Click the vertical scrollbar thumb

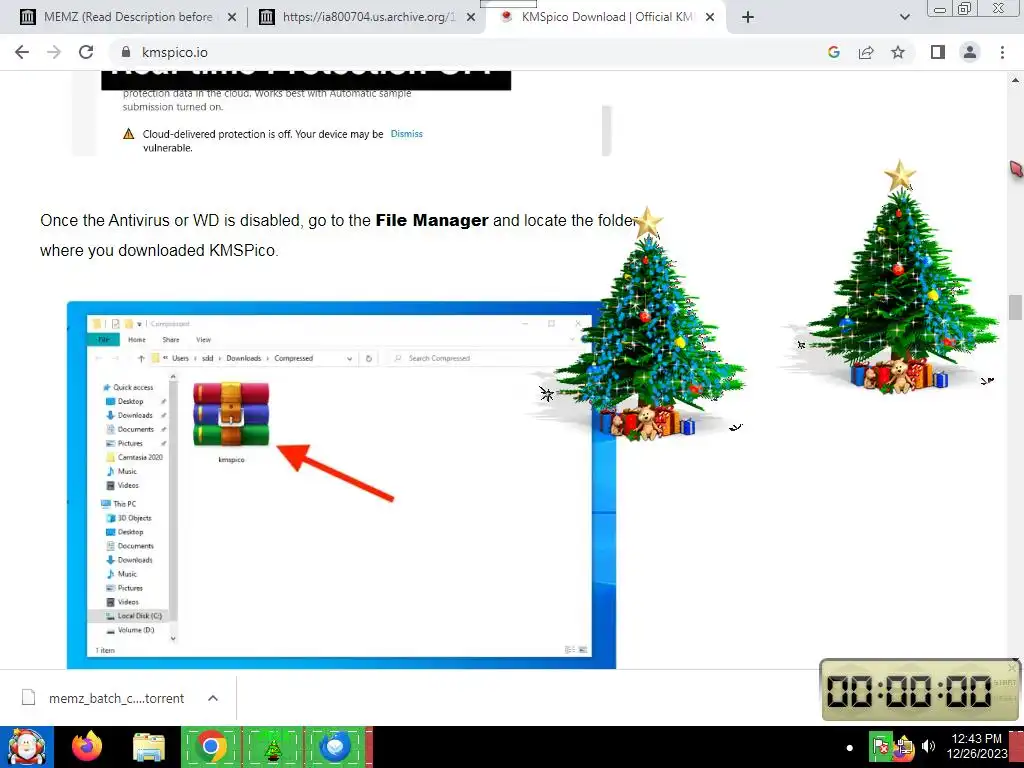1015,308
